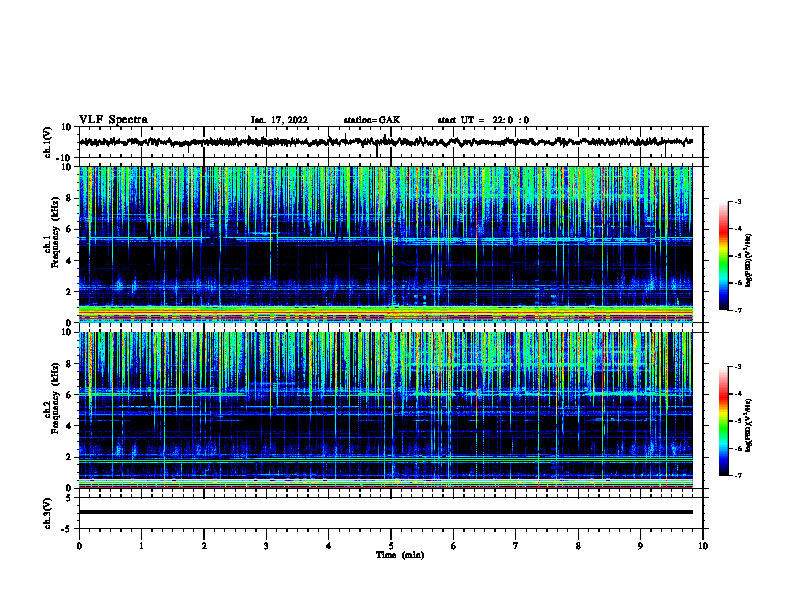Click the "ch.3(V)" axis label
The height and width of the screenshot is (612, 792).
47,514
